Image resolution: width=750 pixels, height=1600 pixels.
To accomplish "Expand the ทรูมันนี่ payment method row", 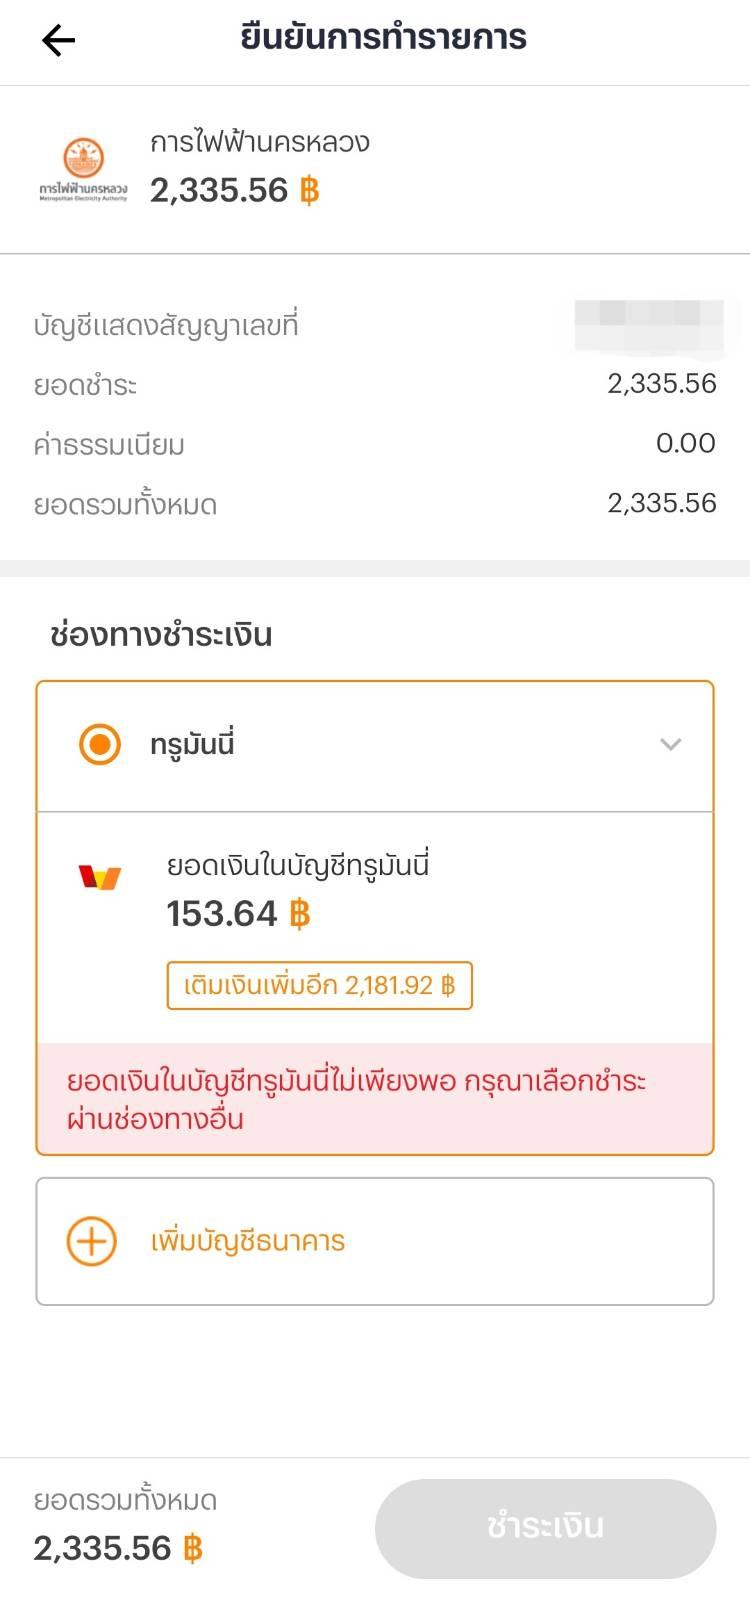I will 375,746.
